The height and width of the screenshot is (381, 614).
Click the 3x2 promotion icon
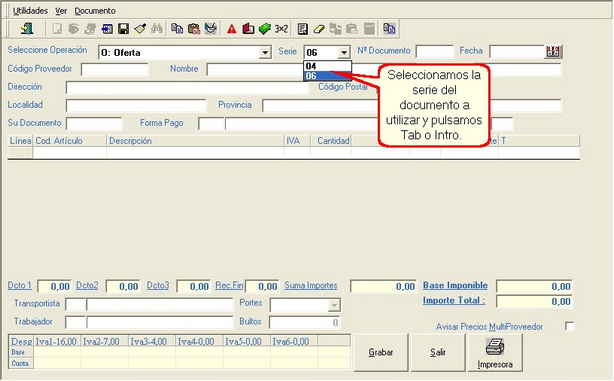click(281, 29)
